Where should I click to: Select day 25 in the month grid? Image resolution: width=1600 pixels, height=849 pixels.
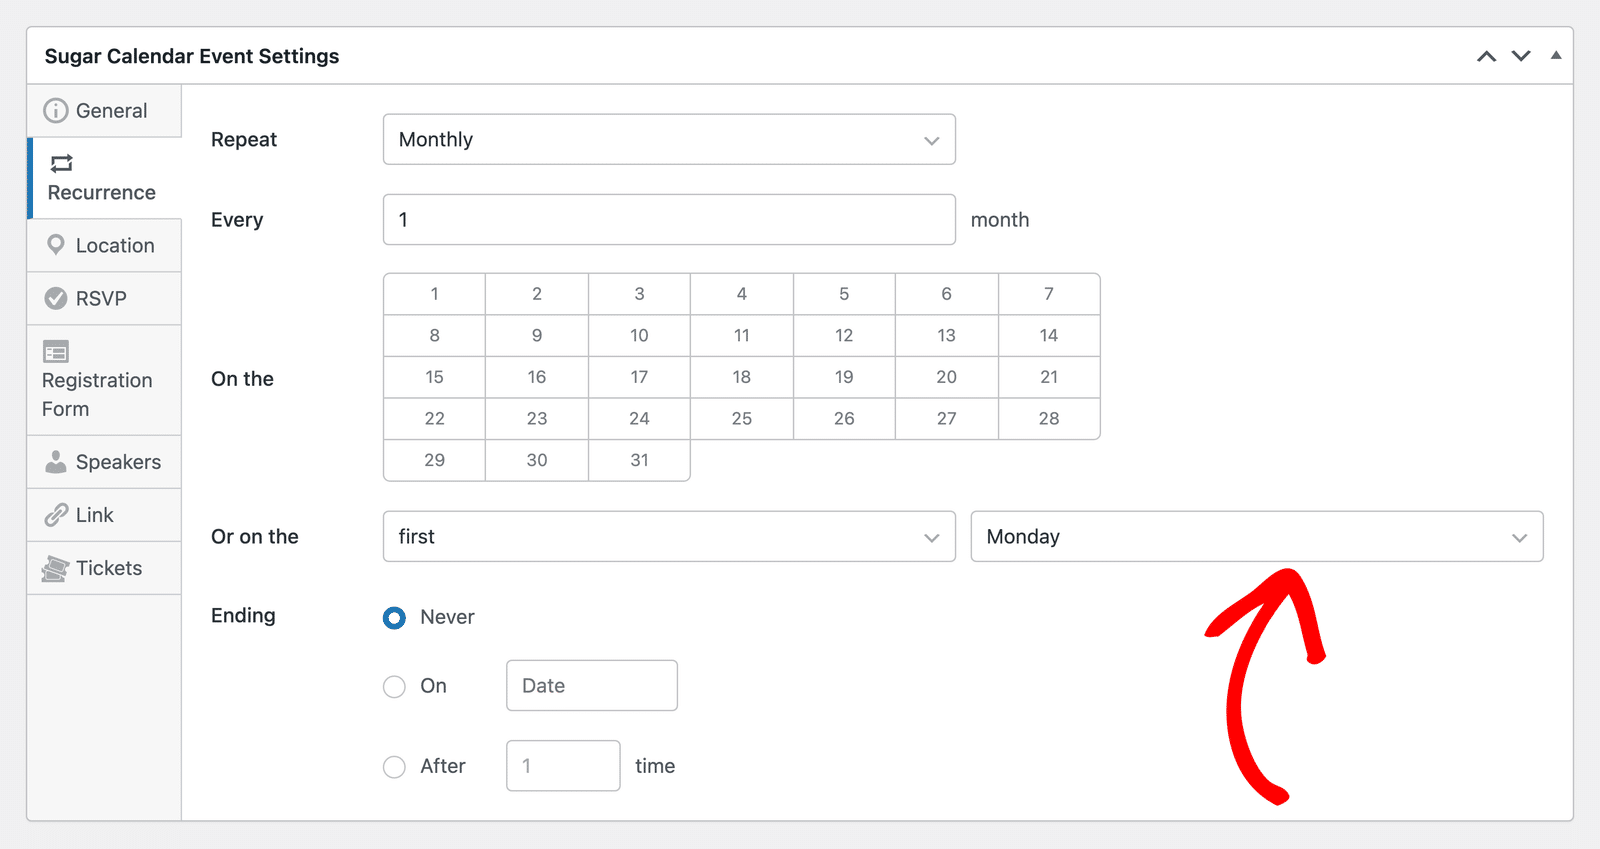pyautogui.click(x=742, y=419)
